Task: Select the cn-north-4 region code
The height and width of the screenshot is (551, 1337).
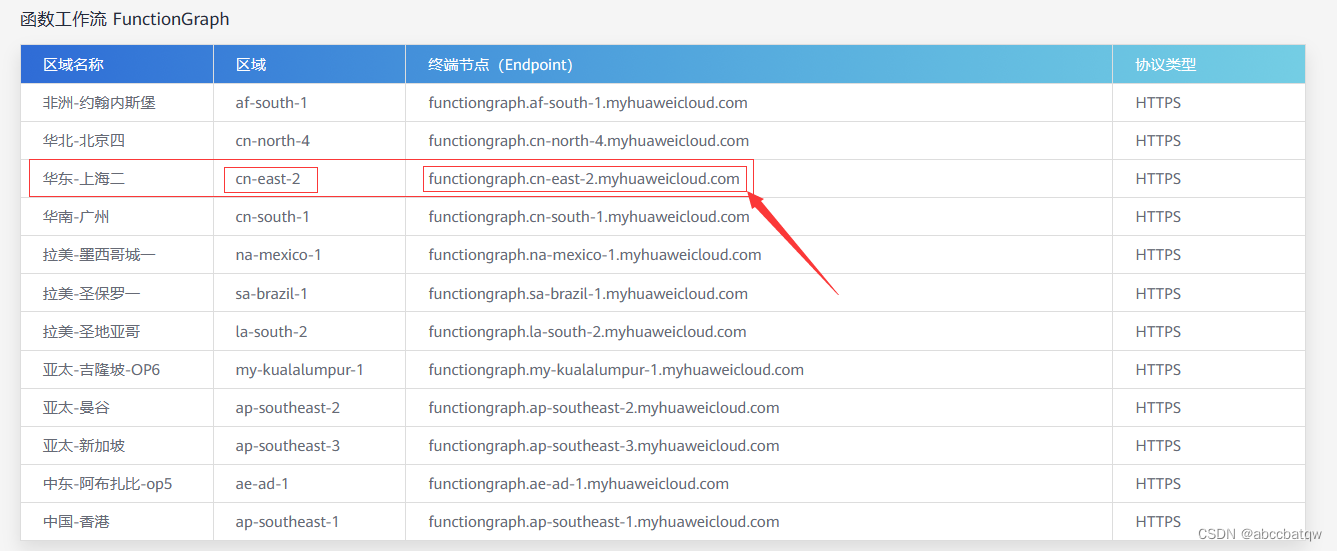Action: 273,141
